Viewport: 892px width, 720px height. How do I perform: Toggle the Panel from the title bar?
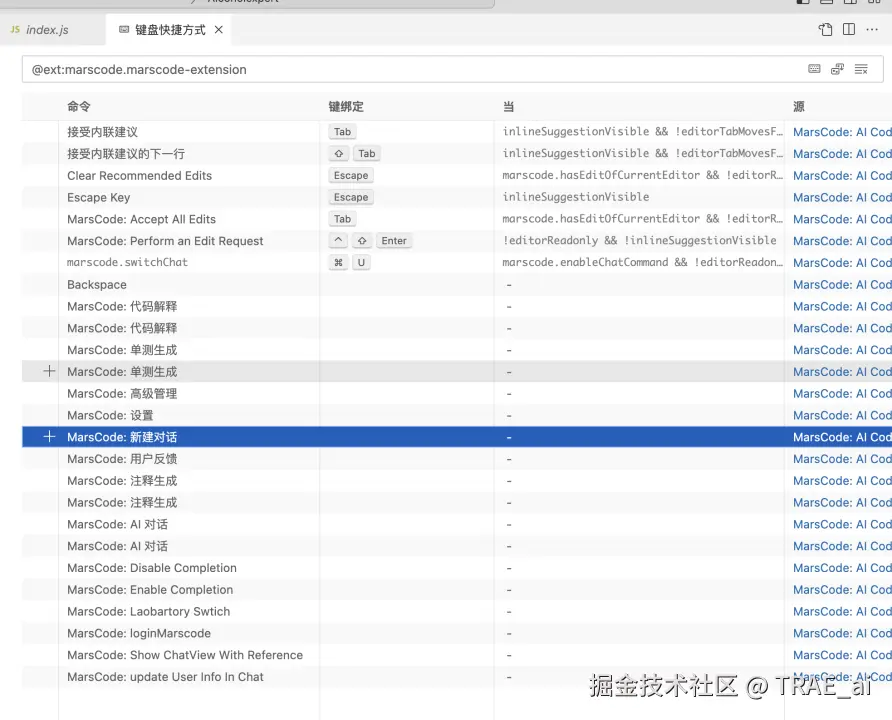pos(826,3)
